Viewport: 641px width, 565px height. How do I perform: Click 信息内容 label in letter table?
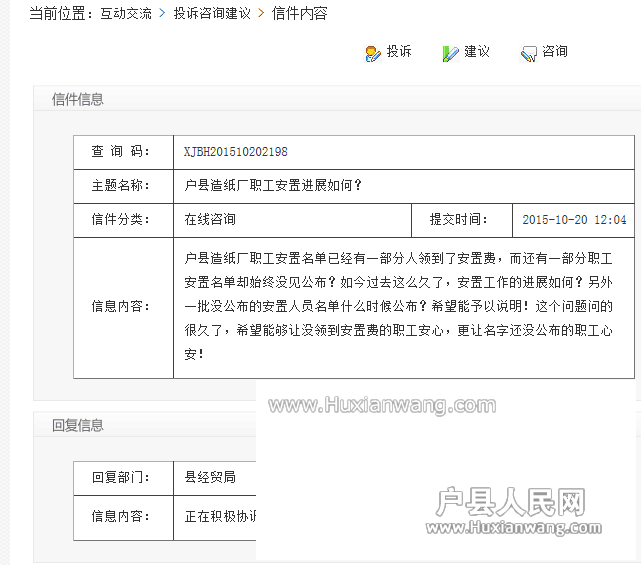(121, 306)
